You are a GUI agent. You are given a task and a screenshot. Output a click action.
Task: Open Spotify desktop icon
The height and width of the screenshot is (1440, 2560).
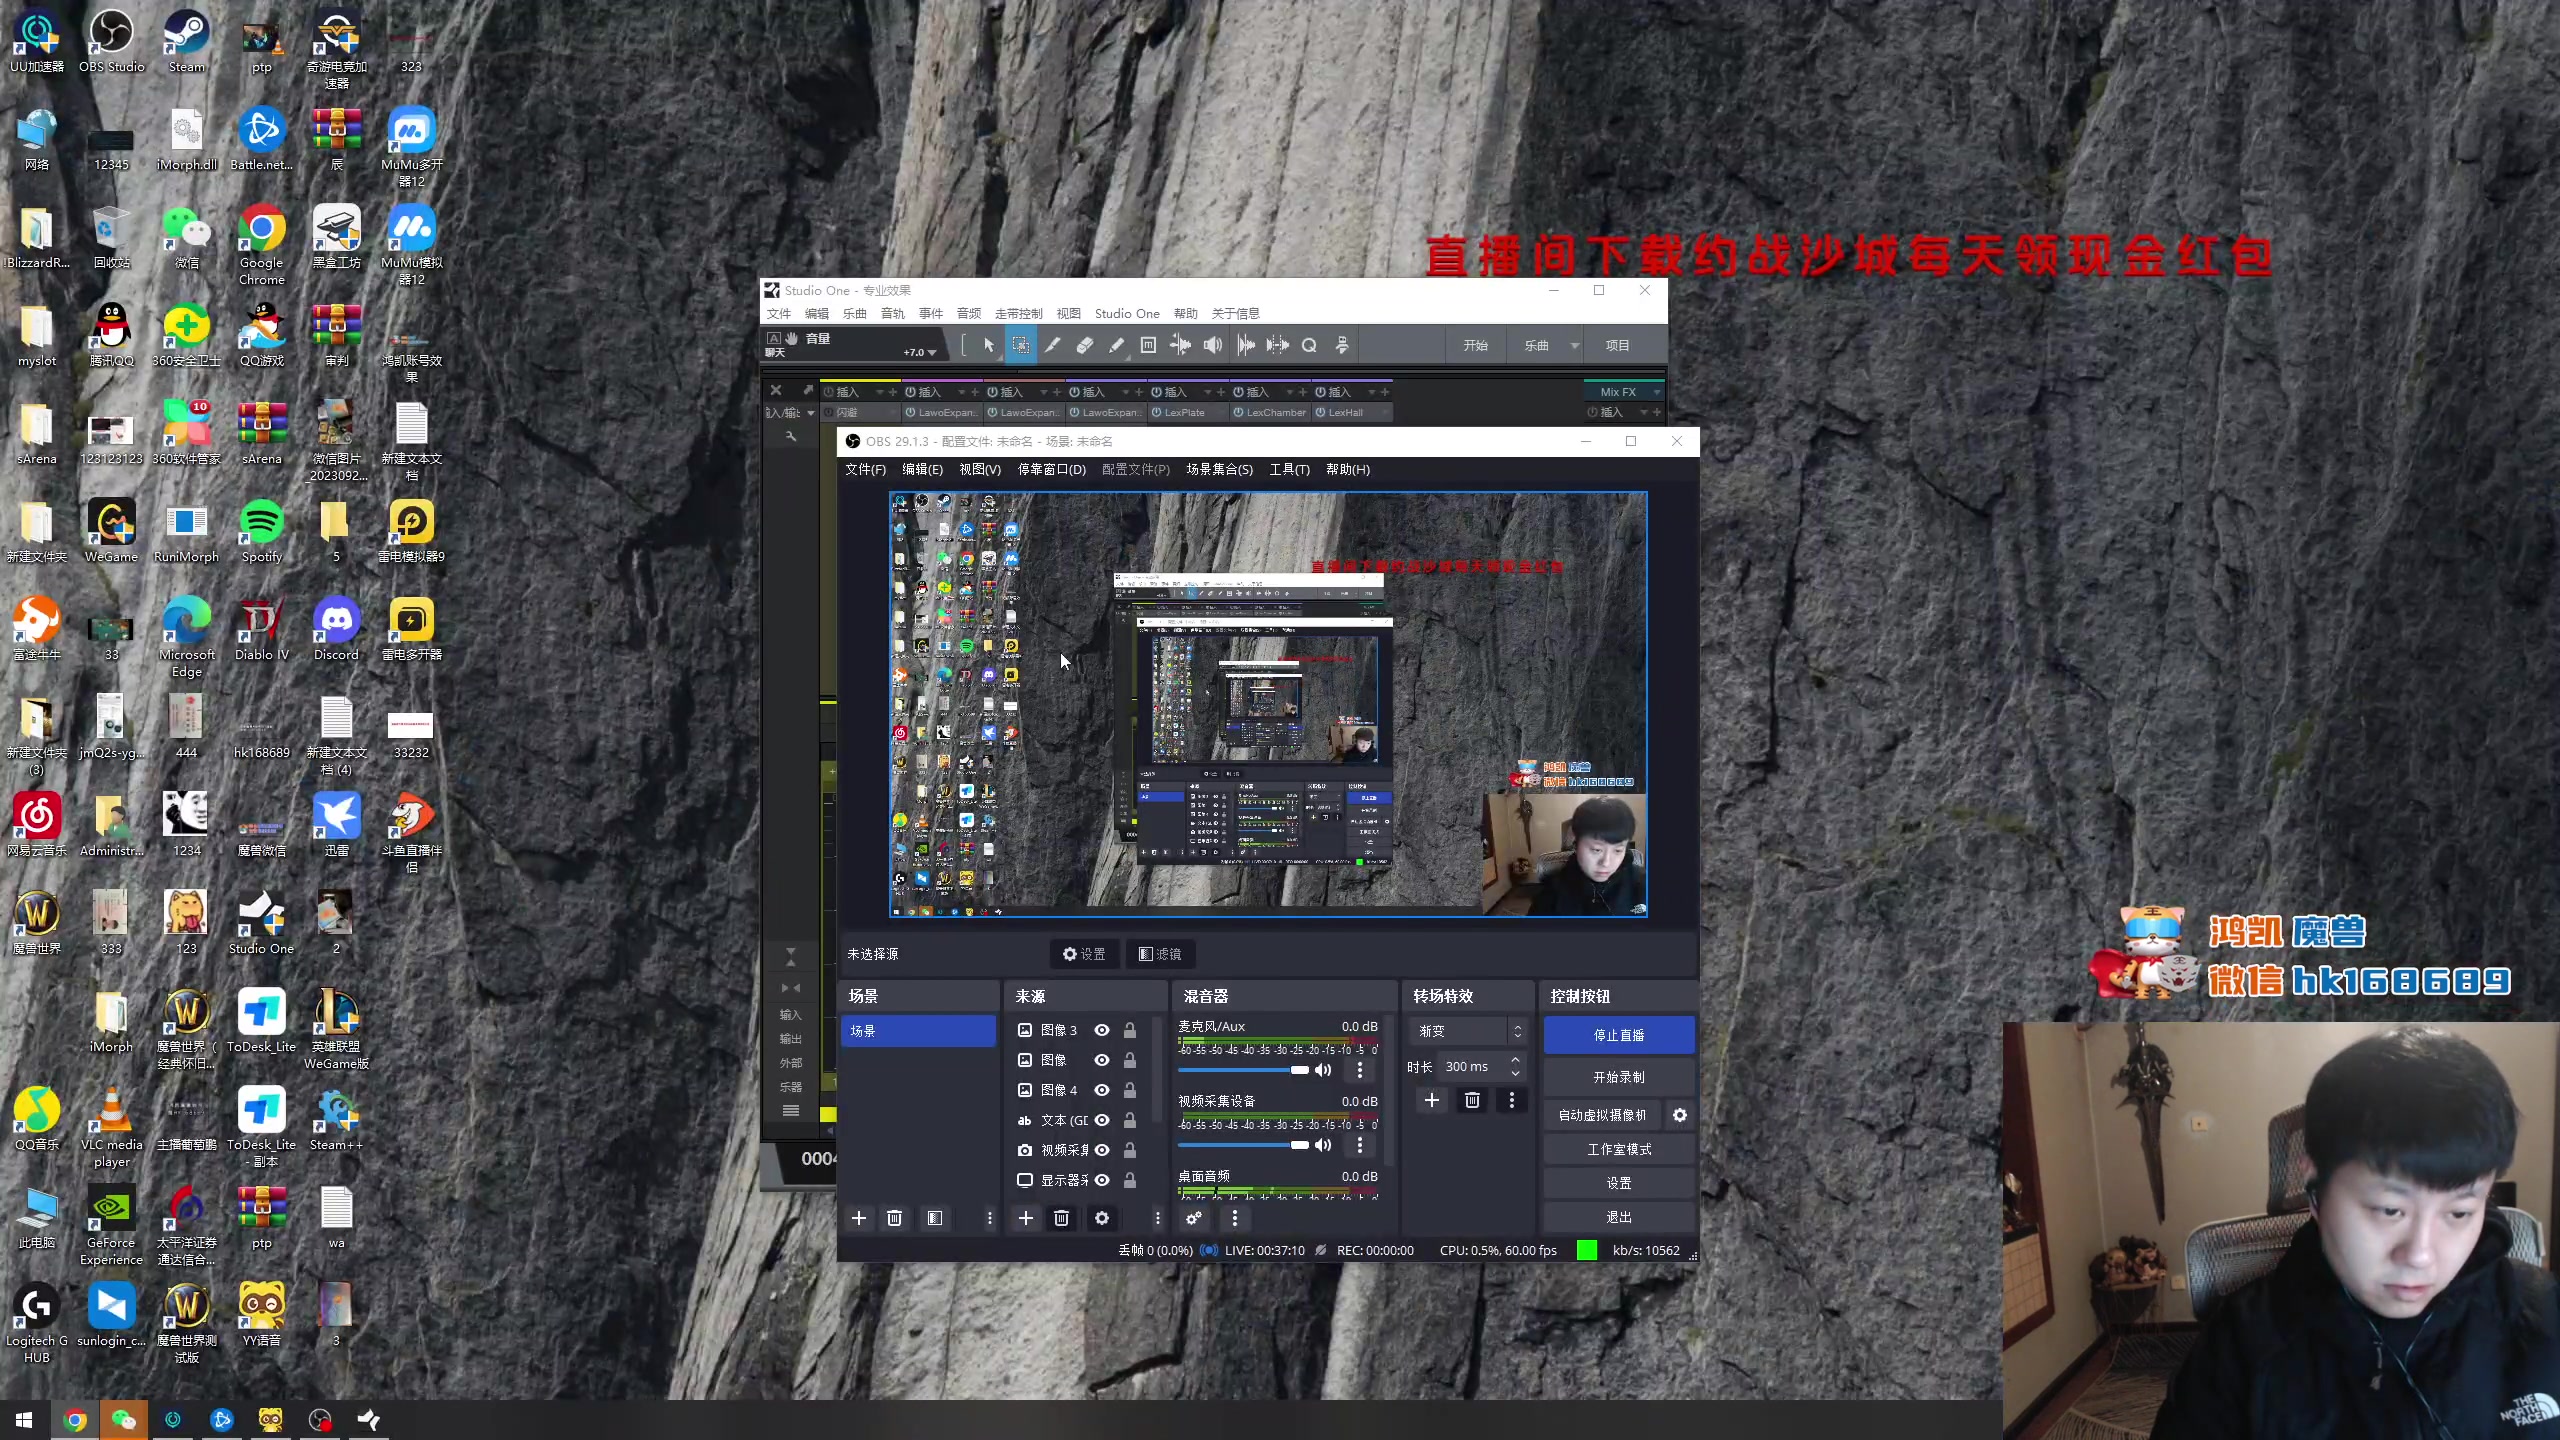click(x=262, y=531)
